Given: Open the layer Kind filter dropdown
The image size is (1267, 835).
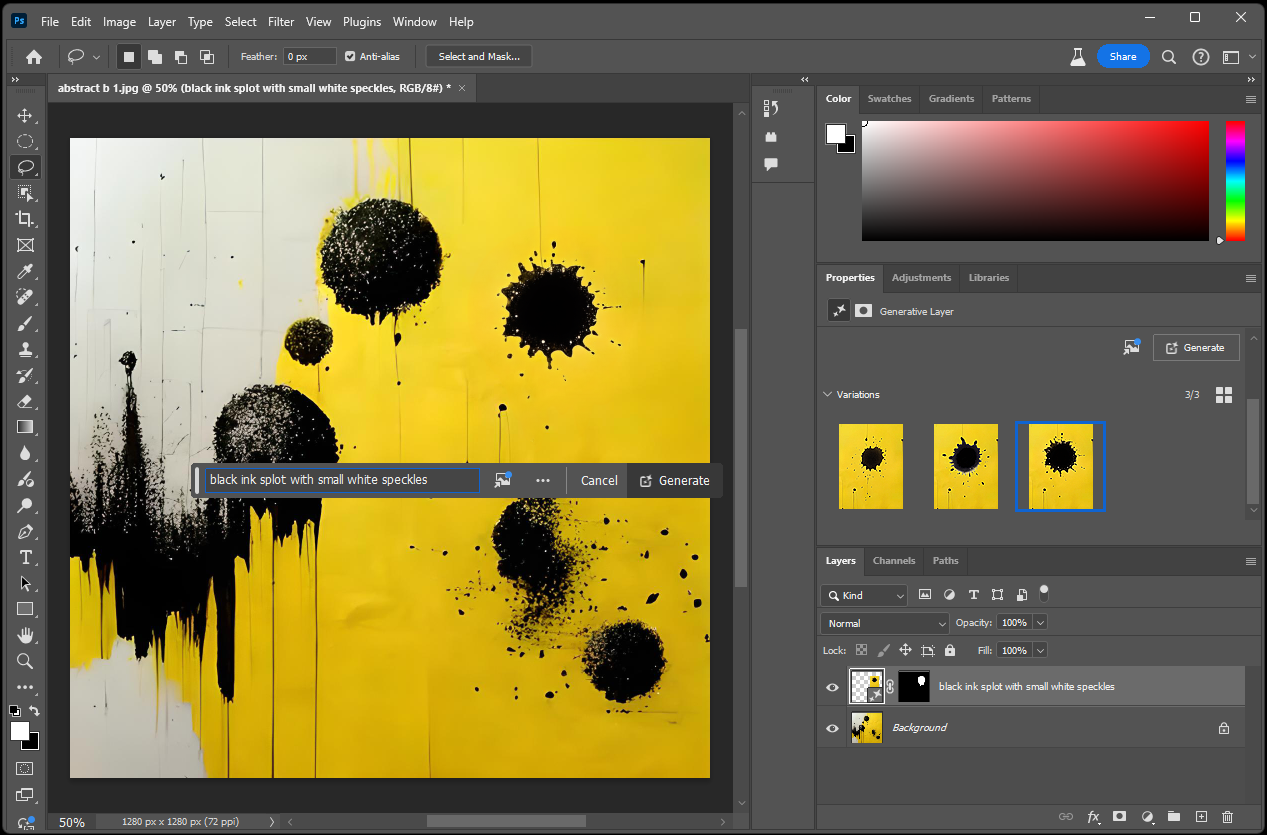Looking at the screenshot, I should (x=864, y=595).
